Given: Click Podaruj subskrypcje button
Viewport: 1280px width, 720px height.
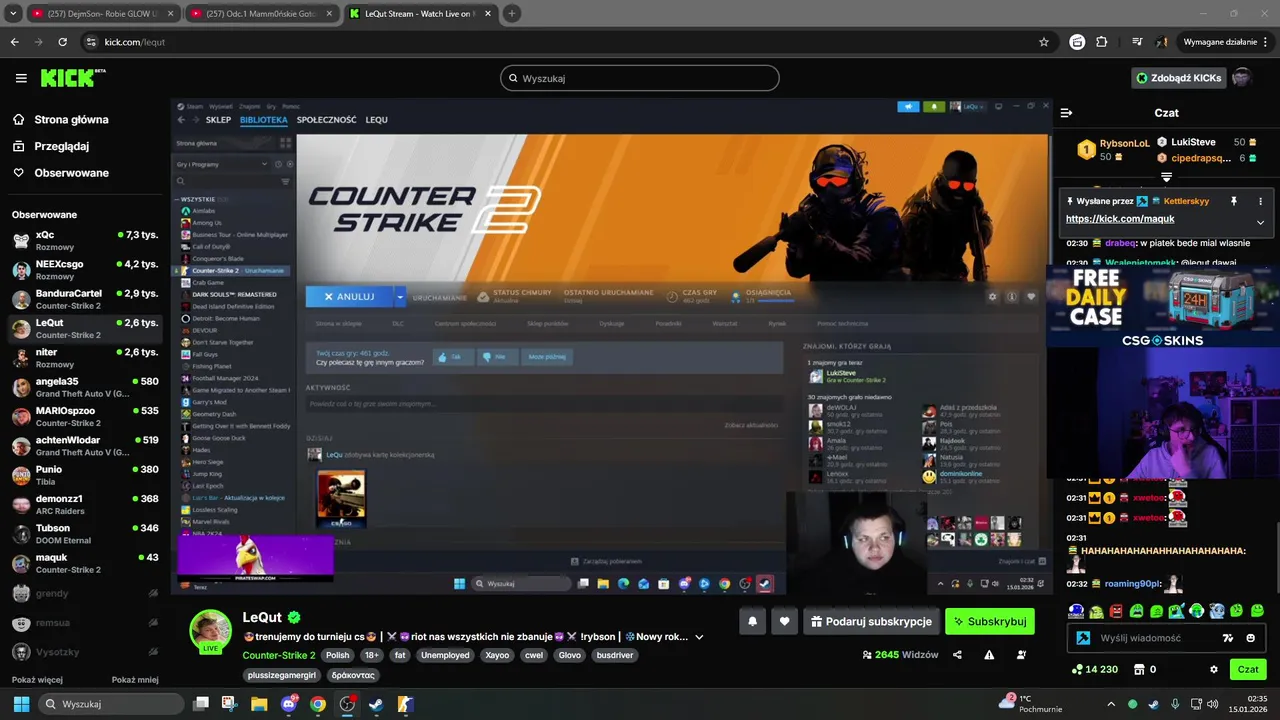Looking at the screenshot, I should pyautogui.click(x=871, y=621).
